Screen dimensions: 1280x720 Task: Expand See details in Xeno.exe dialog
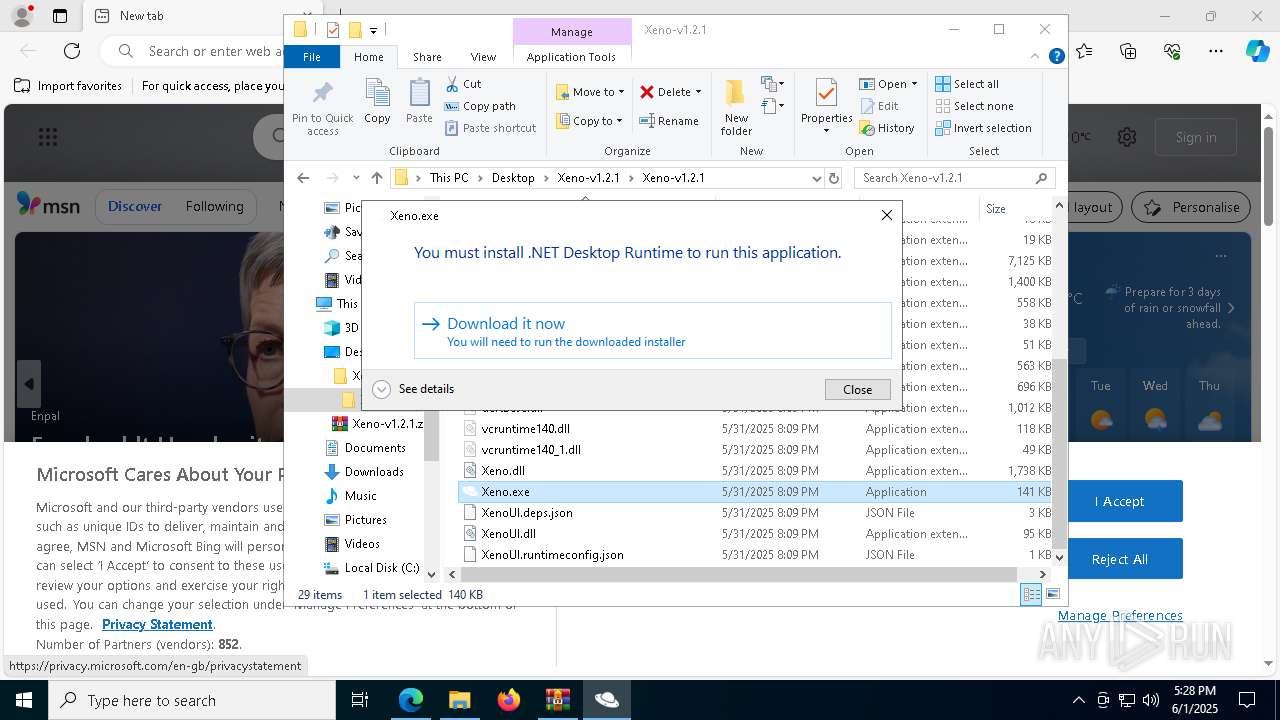[414, 389]
